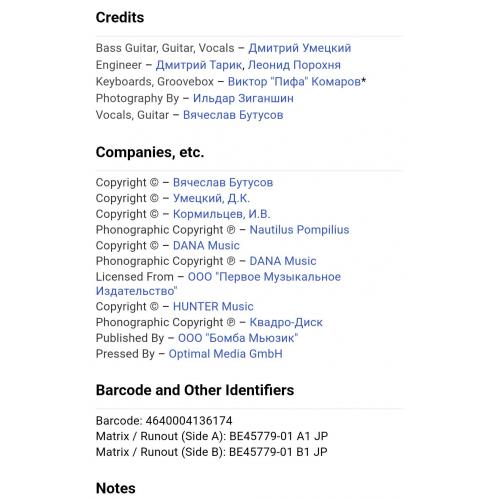
Task: Click the Side A matrix runout text
Action: coord(212,436)
